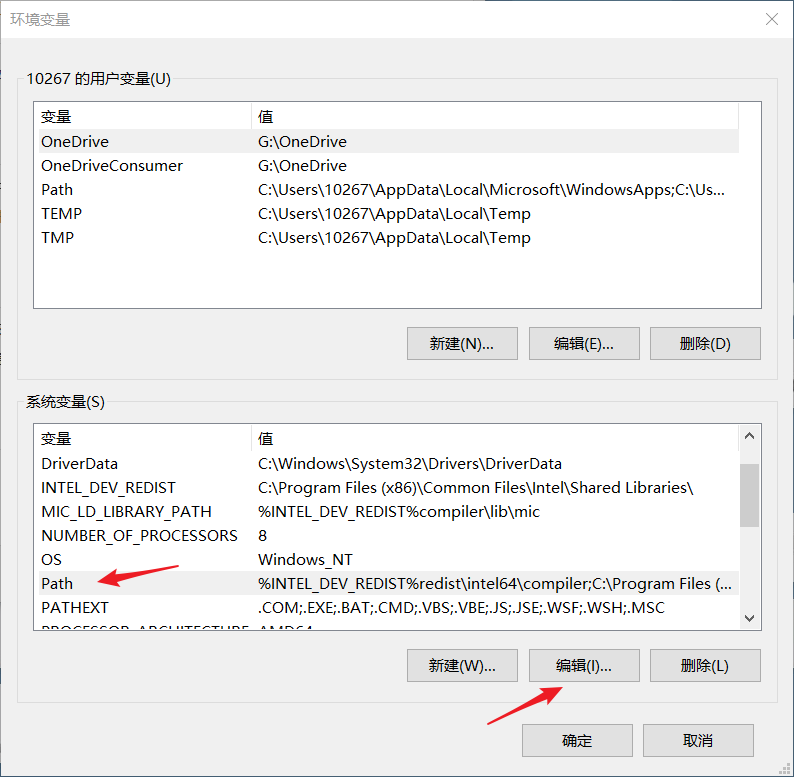Select Path in system variables list
The height and width of the screenshot is (777, 794).
tap(57, 584)
